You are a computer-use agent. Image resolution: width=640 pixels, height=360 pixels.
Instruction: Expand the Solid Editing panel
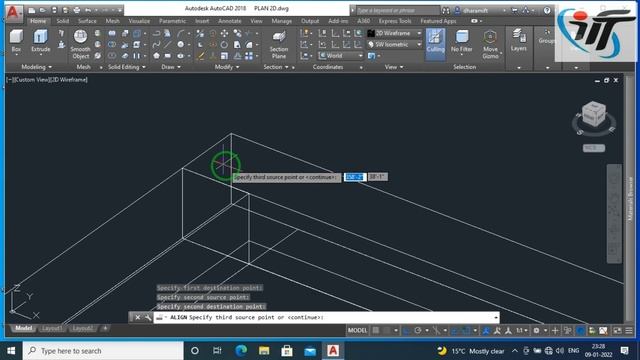coord(127,67)
